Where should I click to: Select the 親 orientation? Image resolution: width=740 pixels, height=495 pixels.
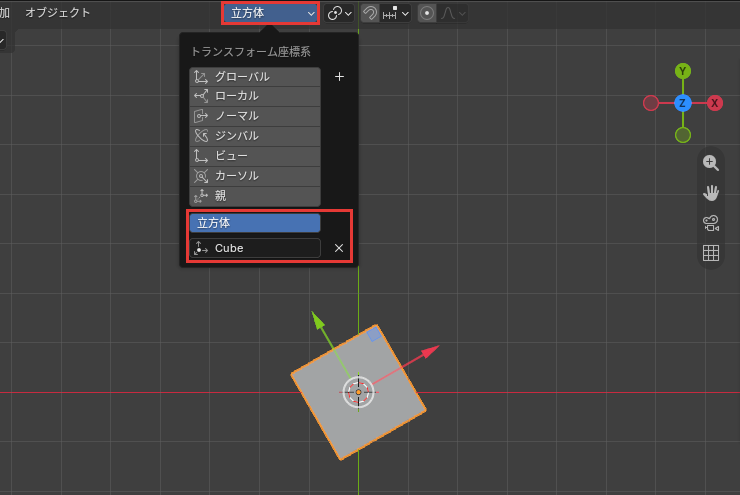[x=255, y=196]
